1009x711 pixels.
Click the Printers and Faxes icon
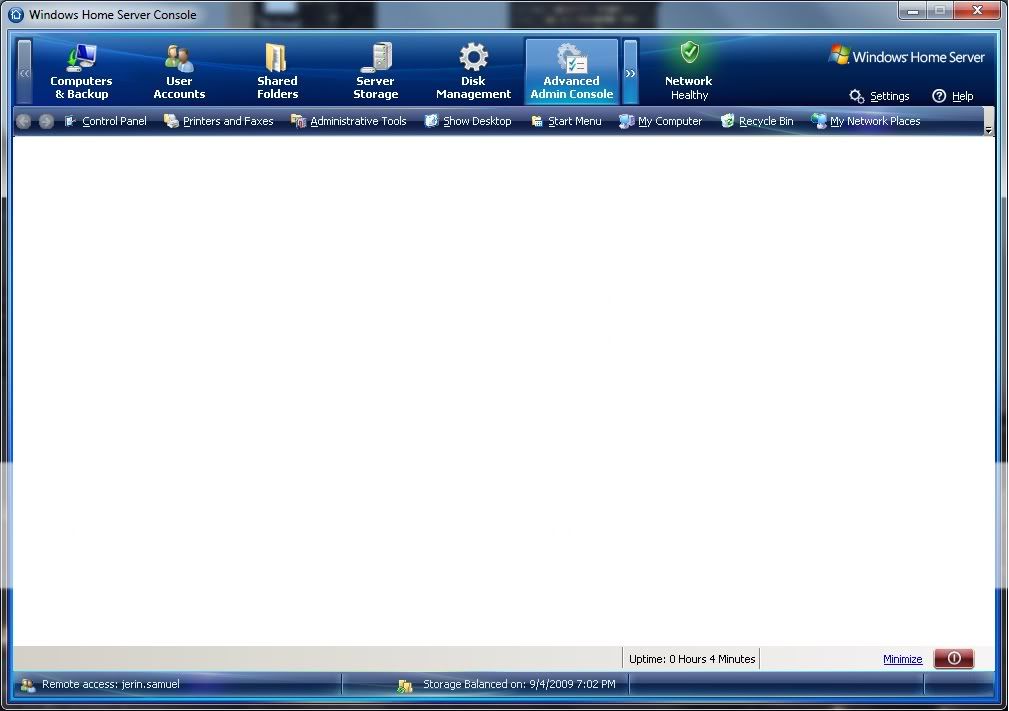(171, 122)
